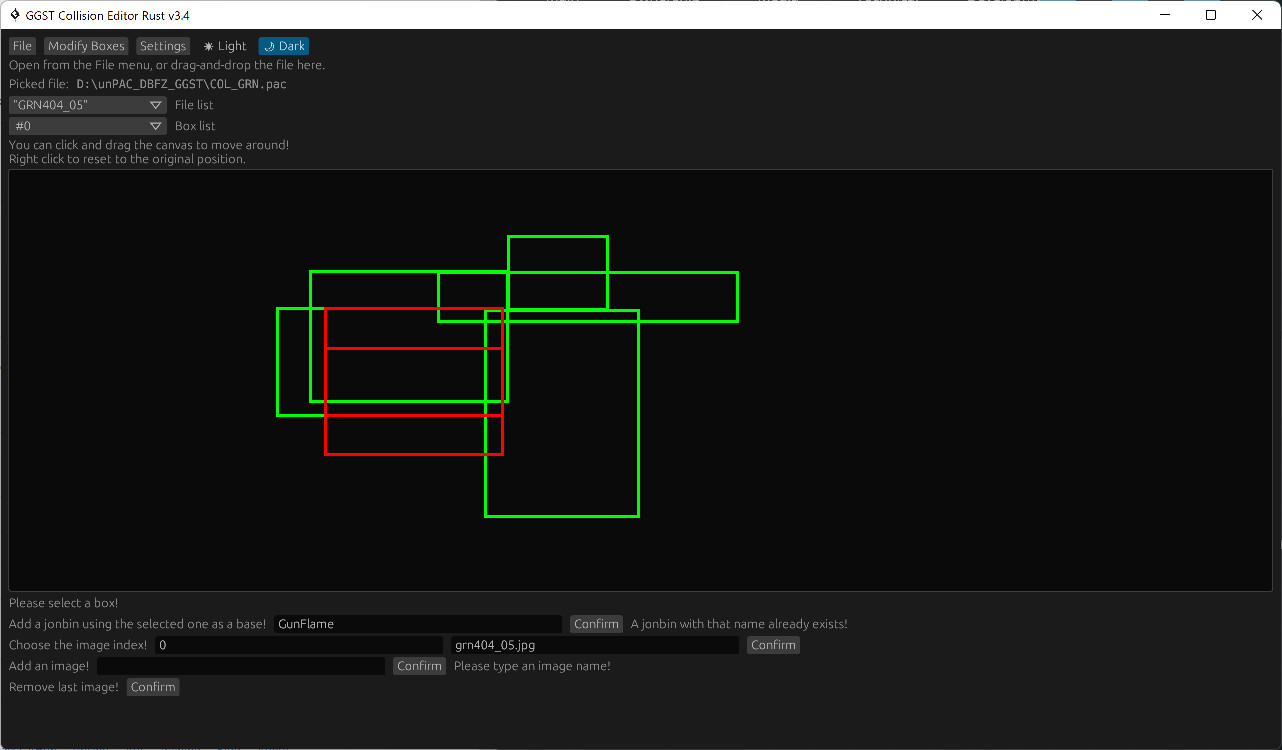Confirm removing the last image
The height and width of the screenshot is (750, 1282).
[152, 686]
